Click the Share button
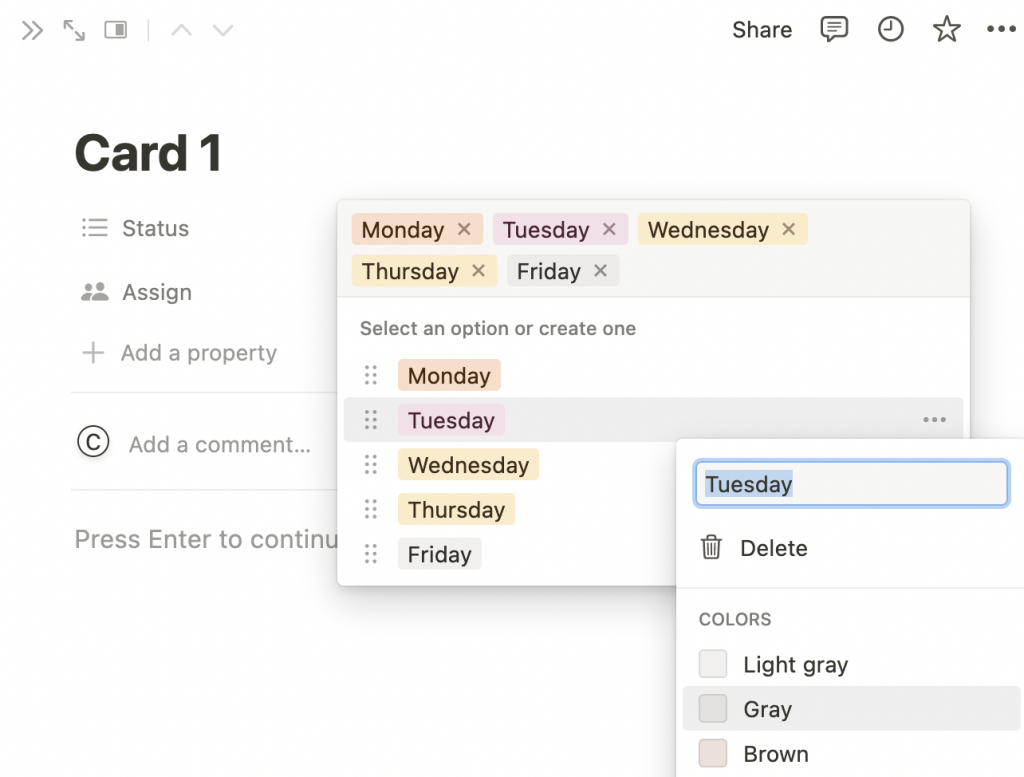Image resolution: width=1024 pixels, height=777 pixels. (x=762, y=30)
